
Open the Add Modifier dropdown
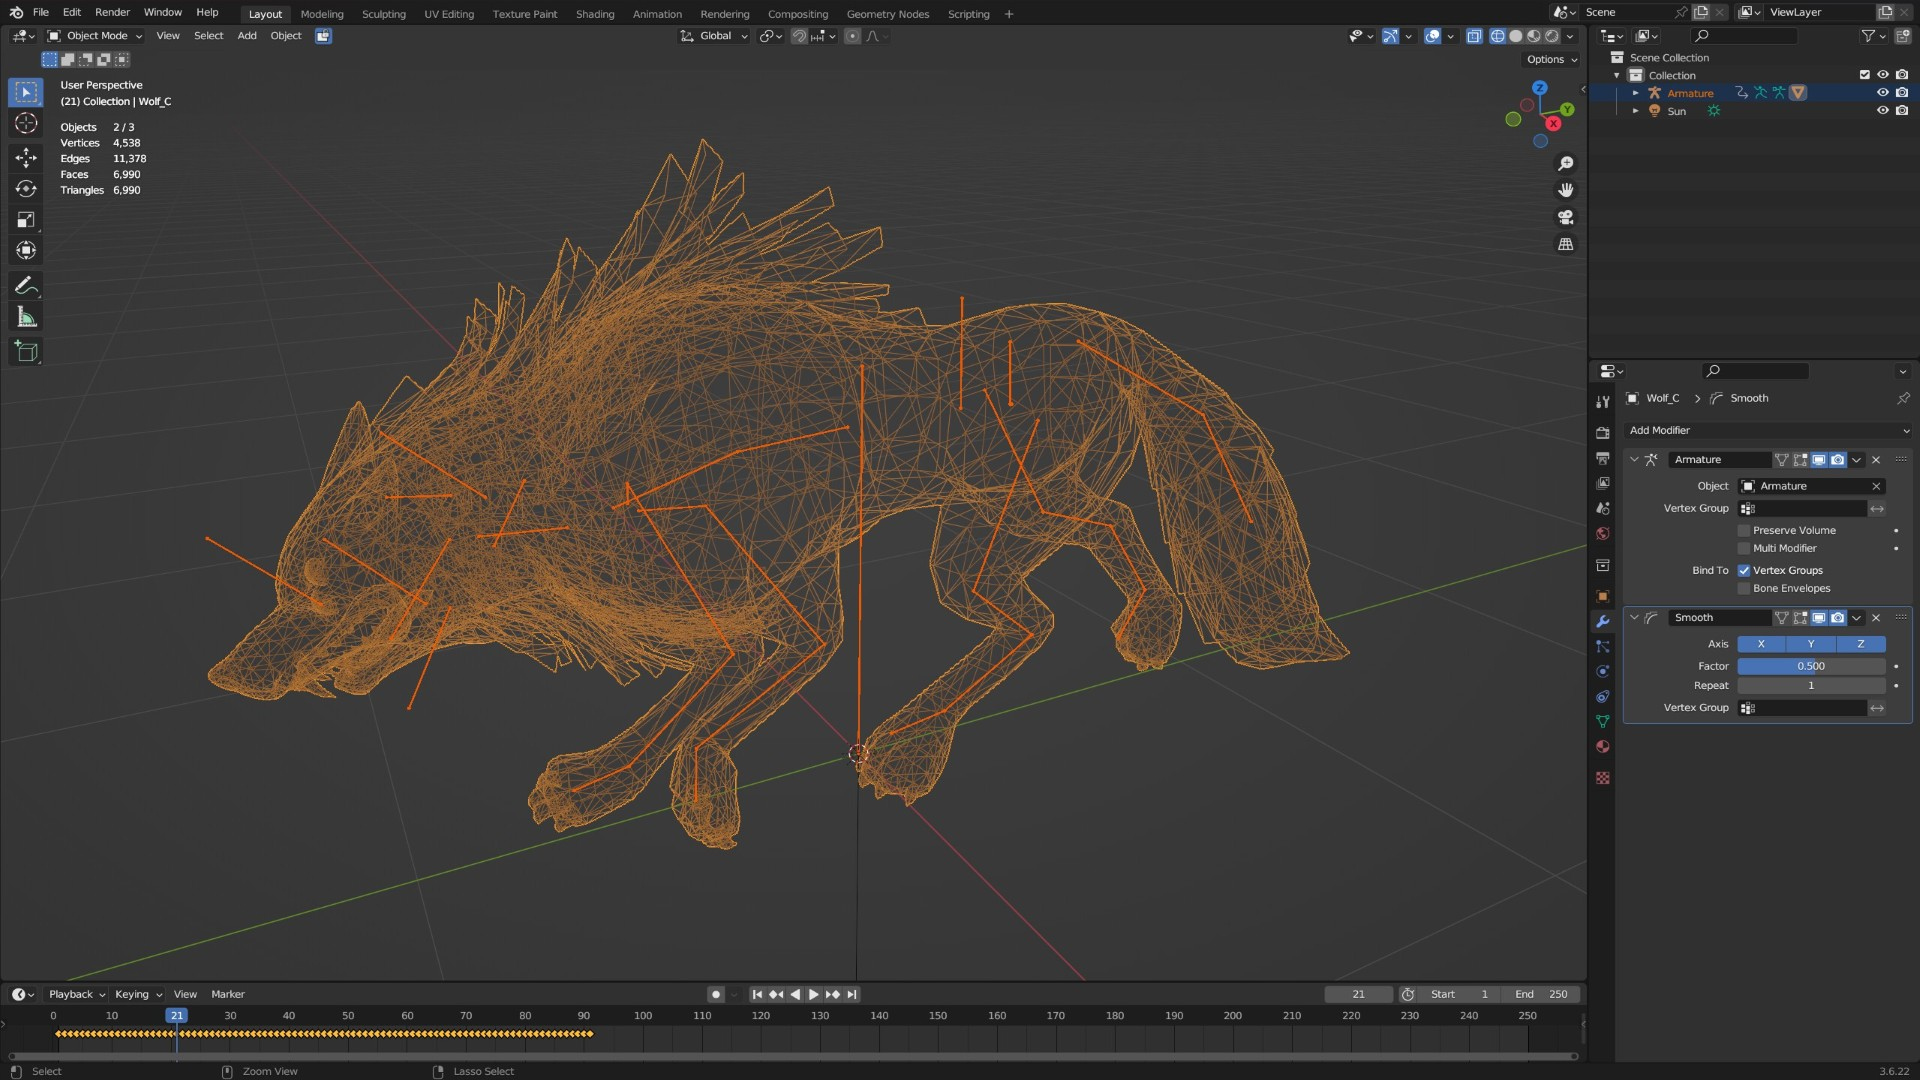tap(1767, 431)
